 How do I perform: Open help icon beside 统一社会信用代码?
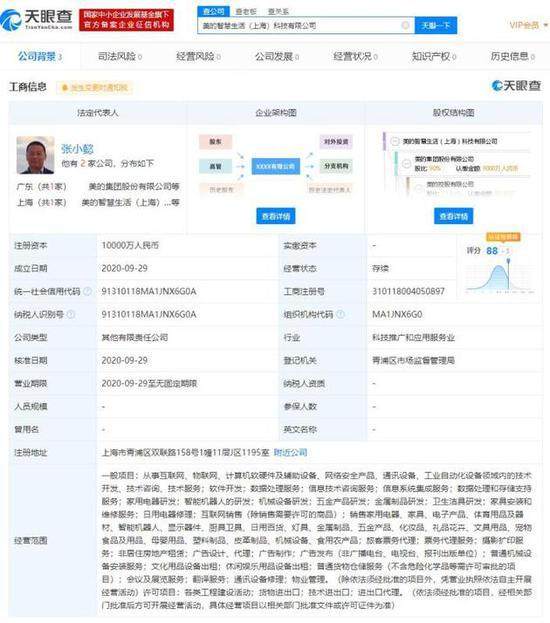coord(87,291)
